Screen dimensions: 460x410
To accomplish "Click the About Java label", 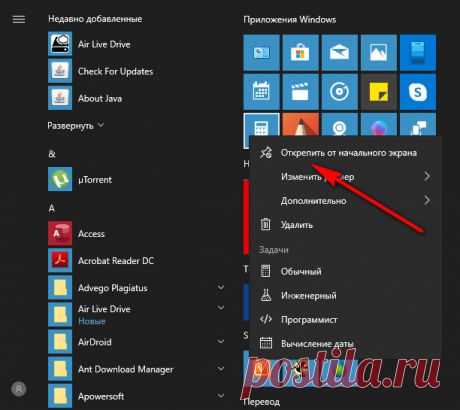I will click(100, 99).
